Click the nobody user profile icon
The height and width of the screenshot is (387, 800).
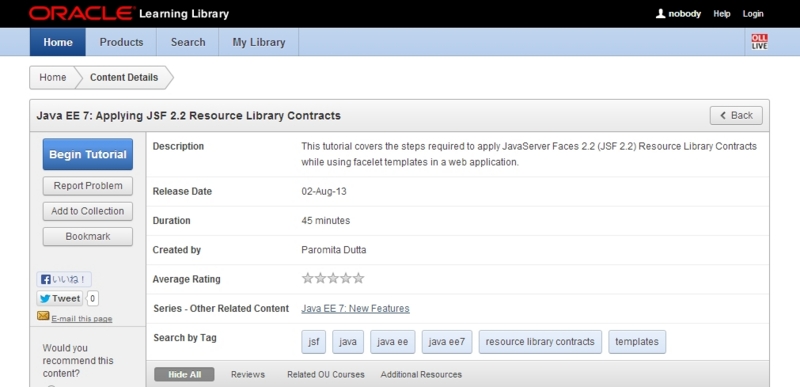(660, 14)
